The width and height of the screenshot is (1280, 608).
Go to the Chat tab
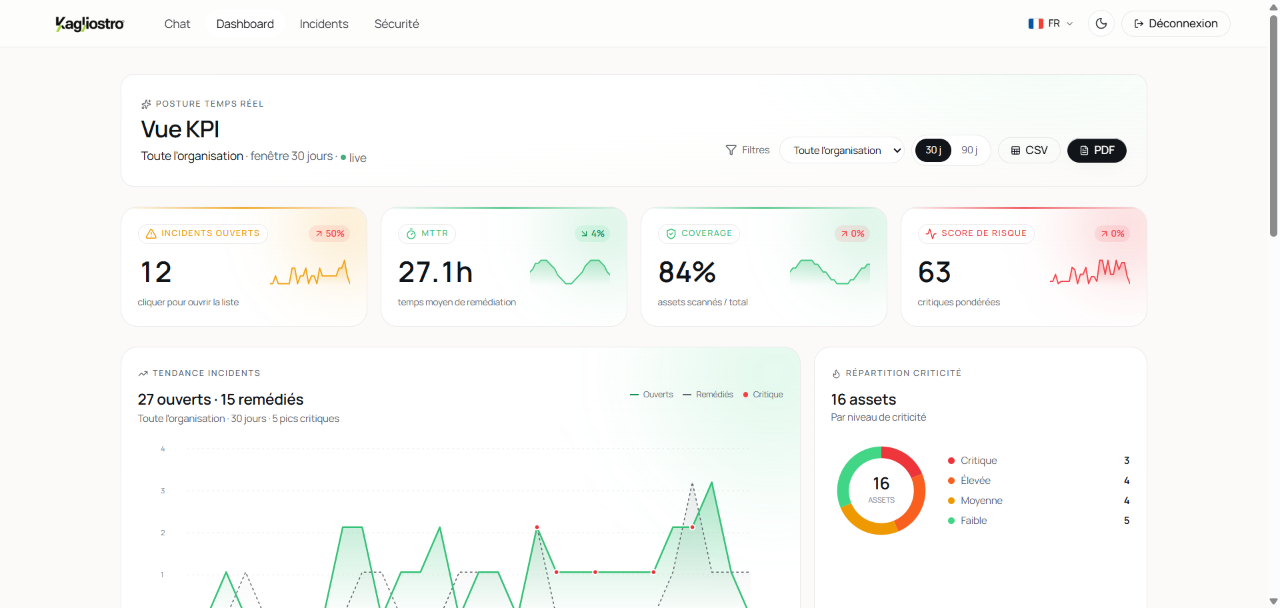tap(177, 24)
